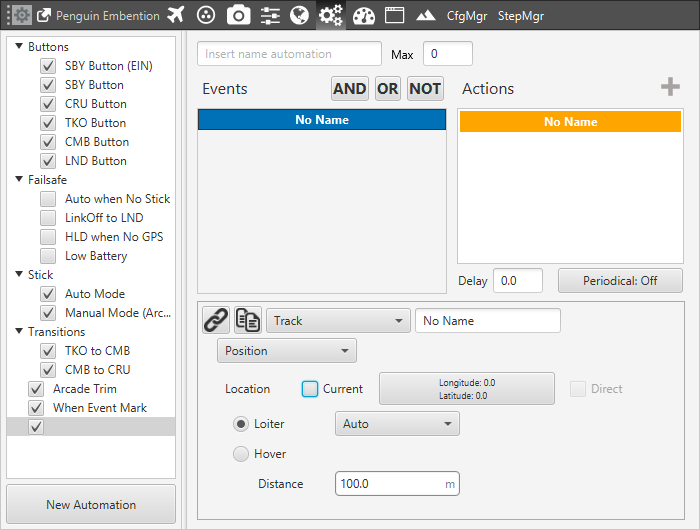
Task: Toggle the TKO to CMB checkbox
Action: coord(48,351)
